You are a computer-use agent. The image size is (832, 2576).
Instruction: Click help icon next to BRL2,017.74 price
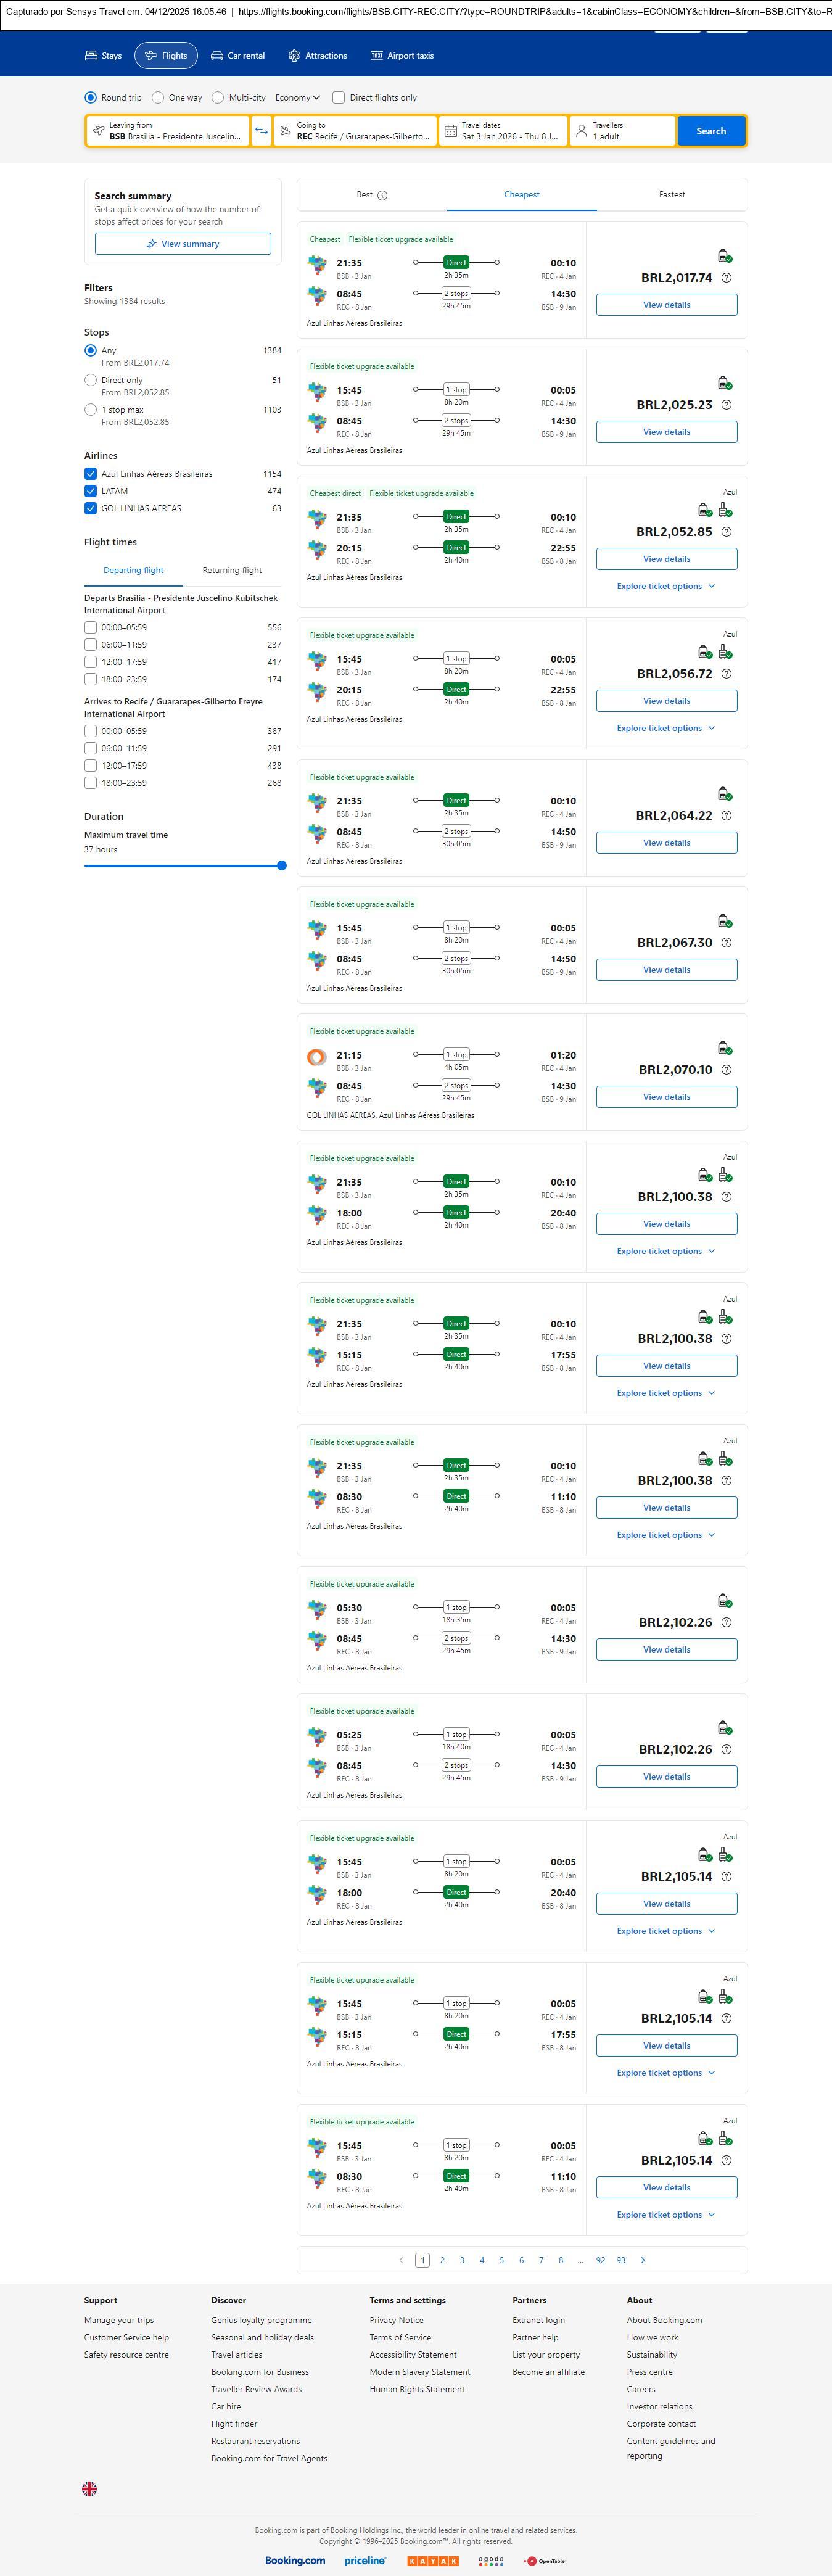tap(726, 278)
